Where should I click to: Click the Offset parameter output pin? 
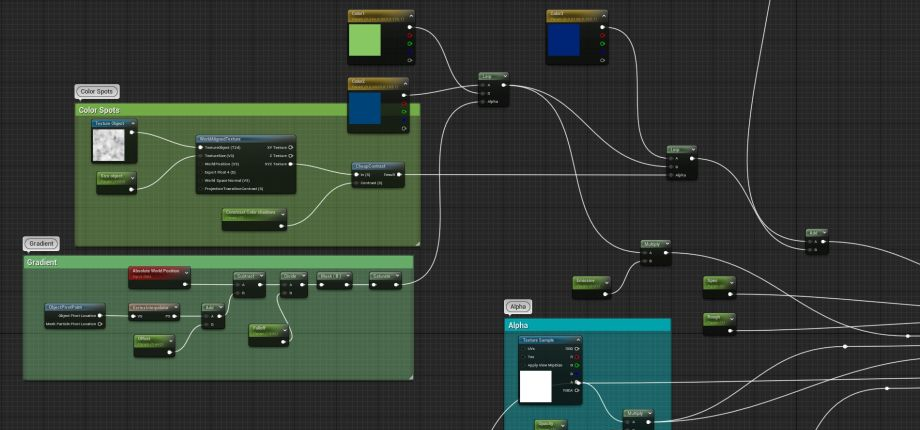(170, 352)
